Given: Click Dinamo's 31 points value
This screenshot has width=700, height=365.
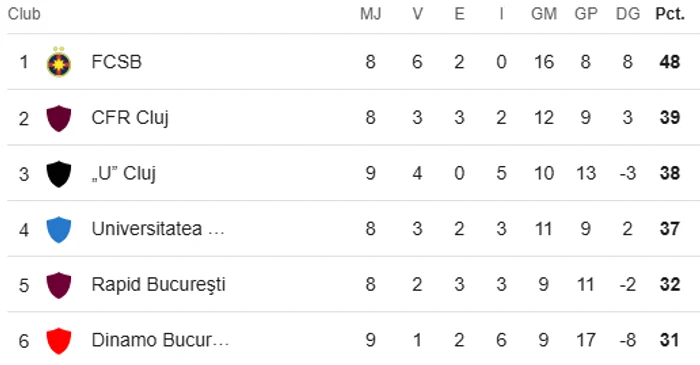Looking at the screenshot, I should tap(670, 340).
